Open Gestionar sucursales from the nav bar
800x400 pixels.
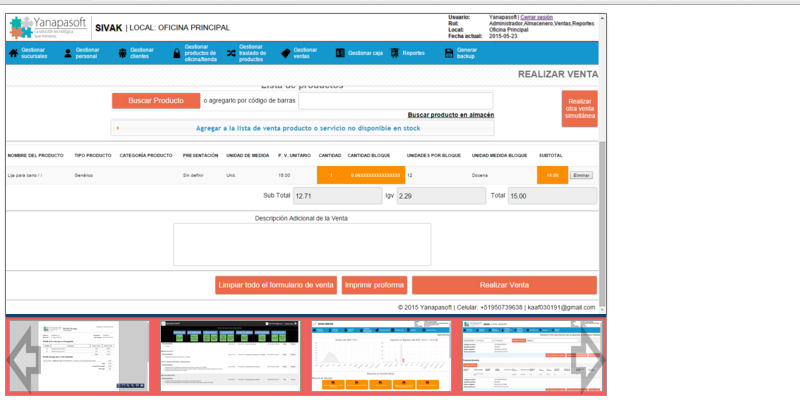coord(30,53)
